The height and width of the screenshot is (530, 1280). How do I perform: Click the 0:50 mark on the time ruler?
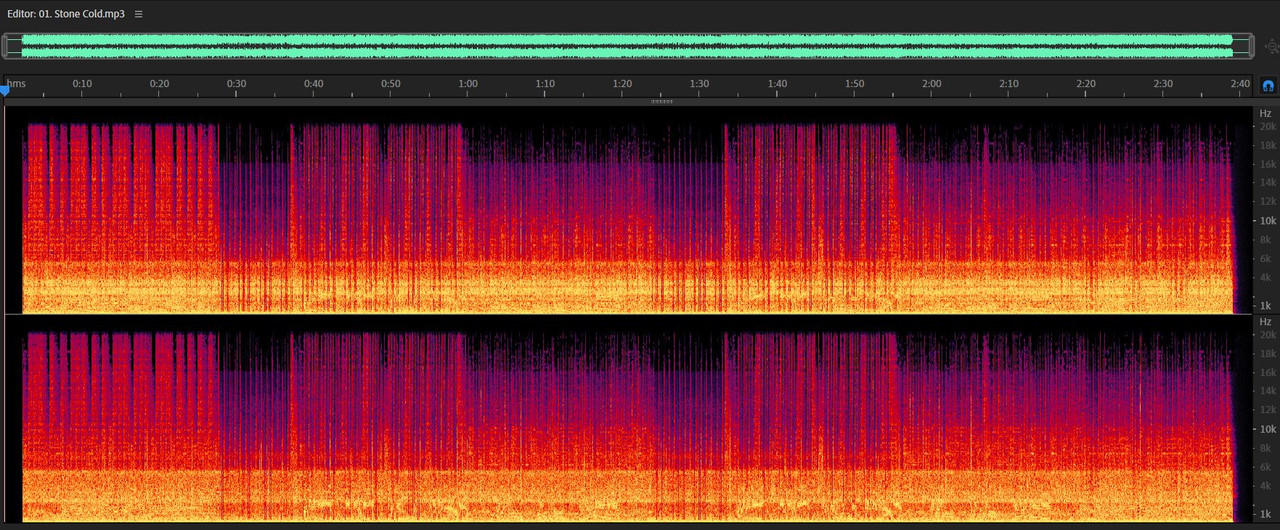click(x=390, y=83)
